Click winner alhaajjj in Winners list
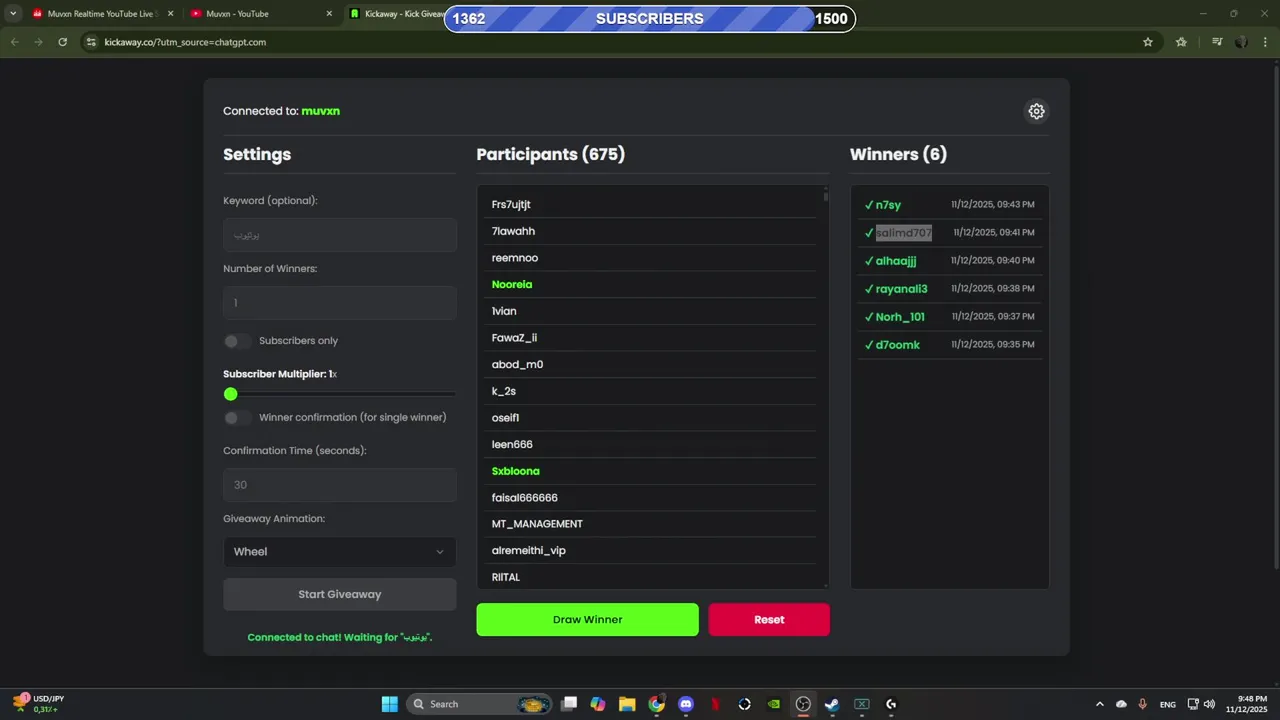This screenshot has height=720, width=1280. (x=896, y=261)
